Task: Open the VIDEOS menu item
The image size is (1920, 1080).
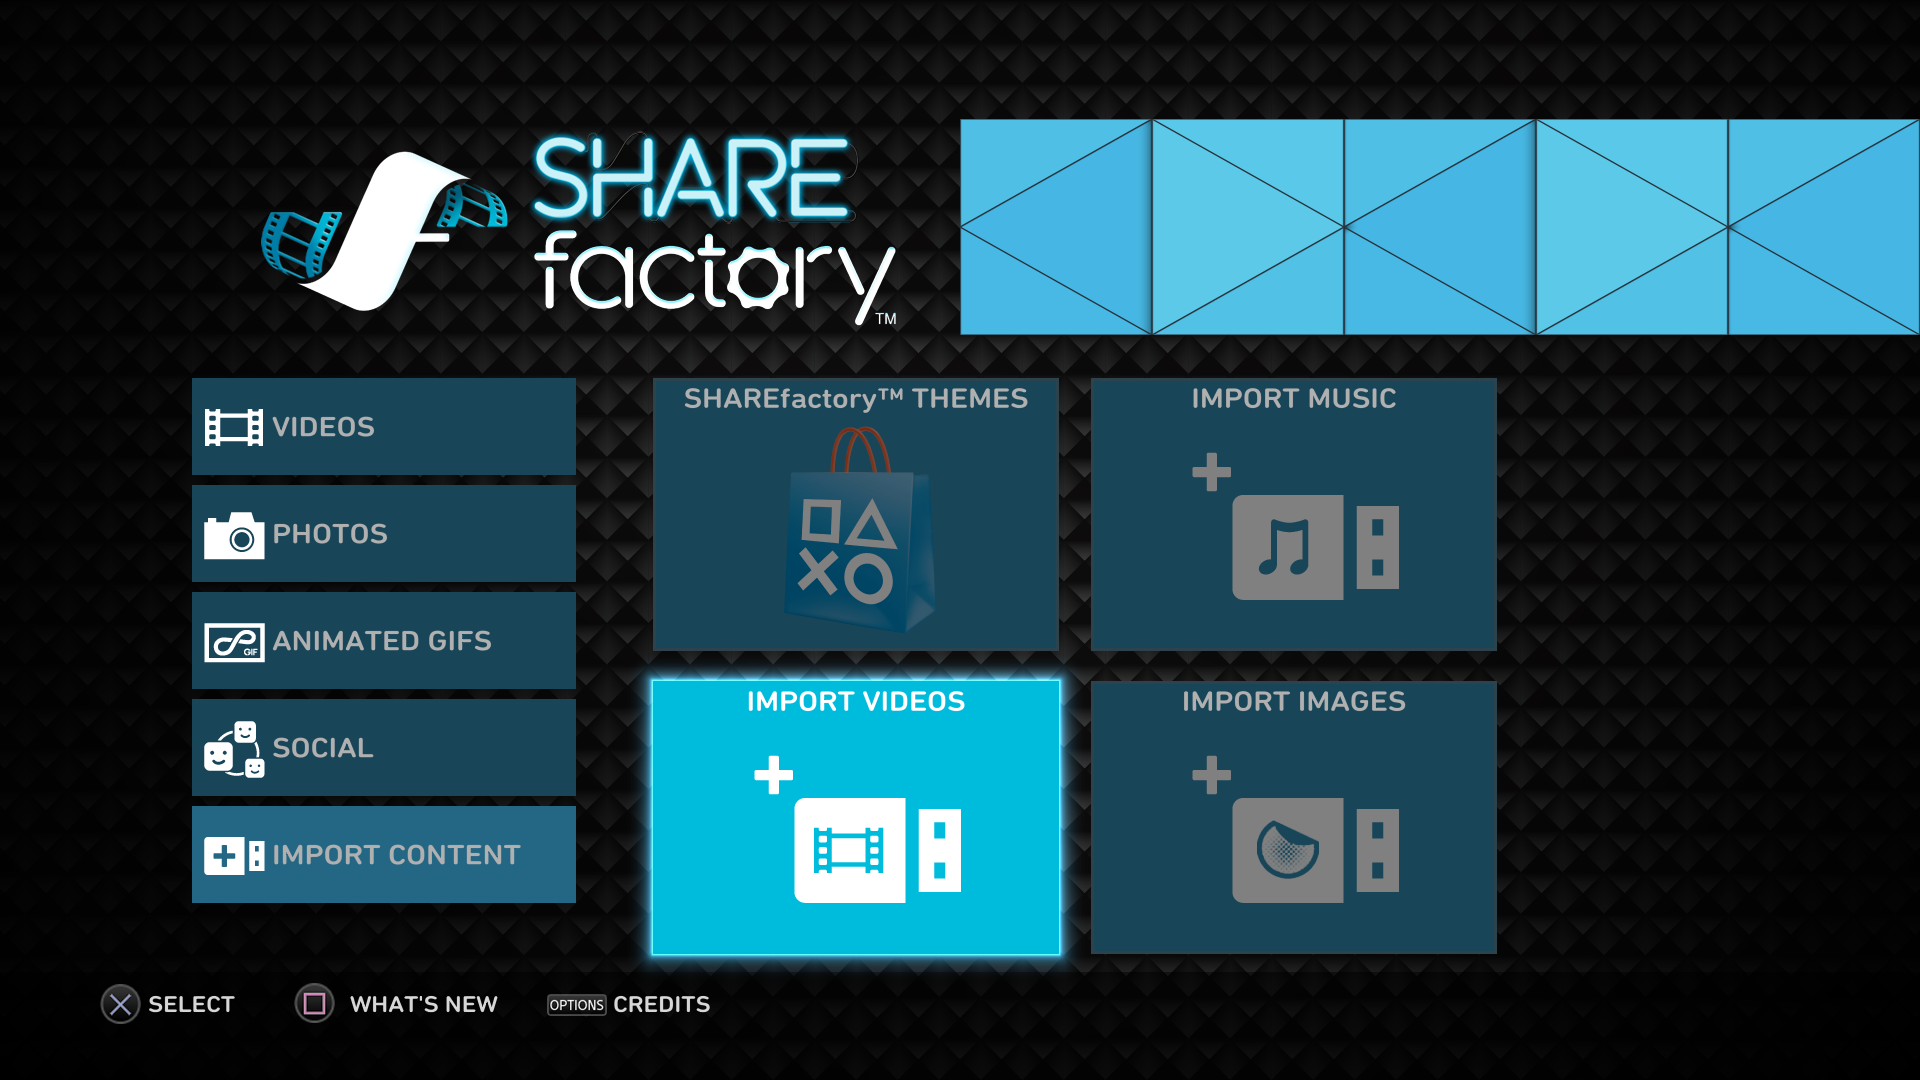Action: (x=381, y=425)
